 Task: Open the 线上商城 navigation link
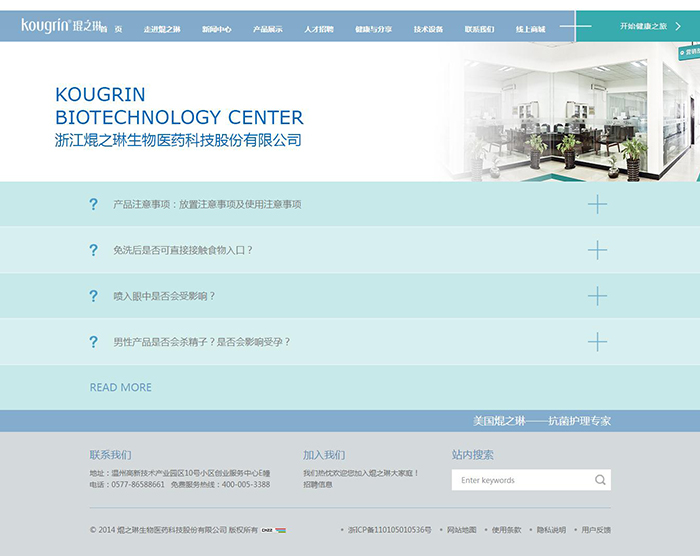tap(530, 29)
